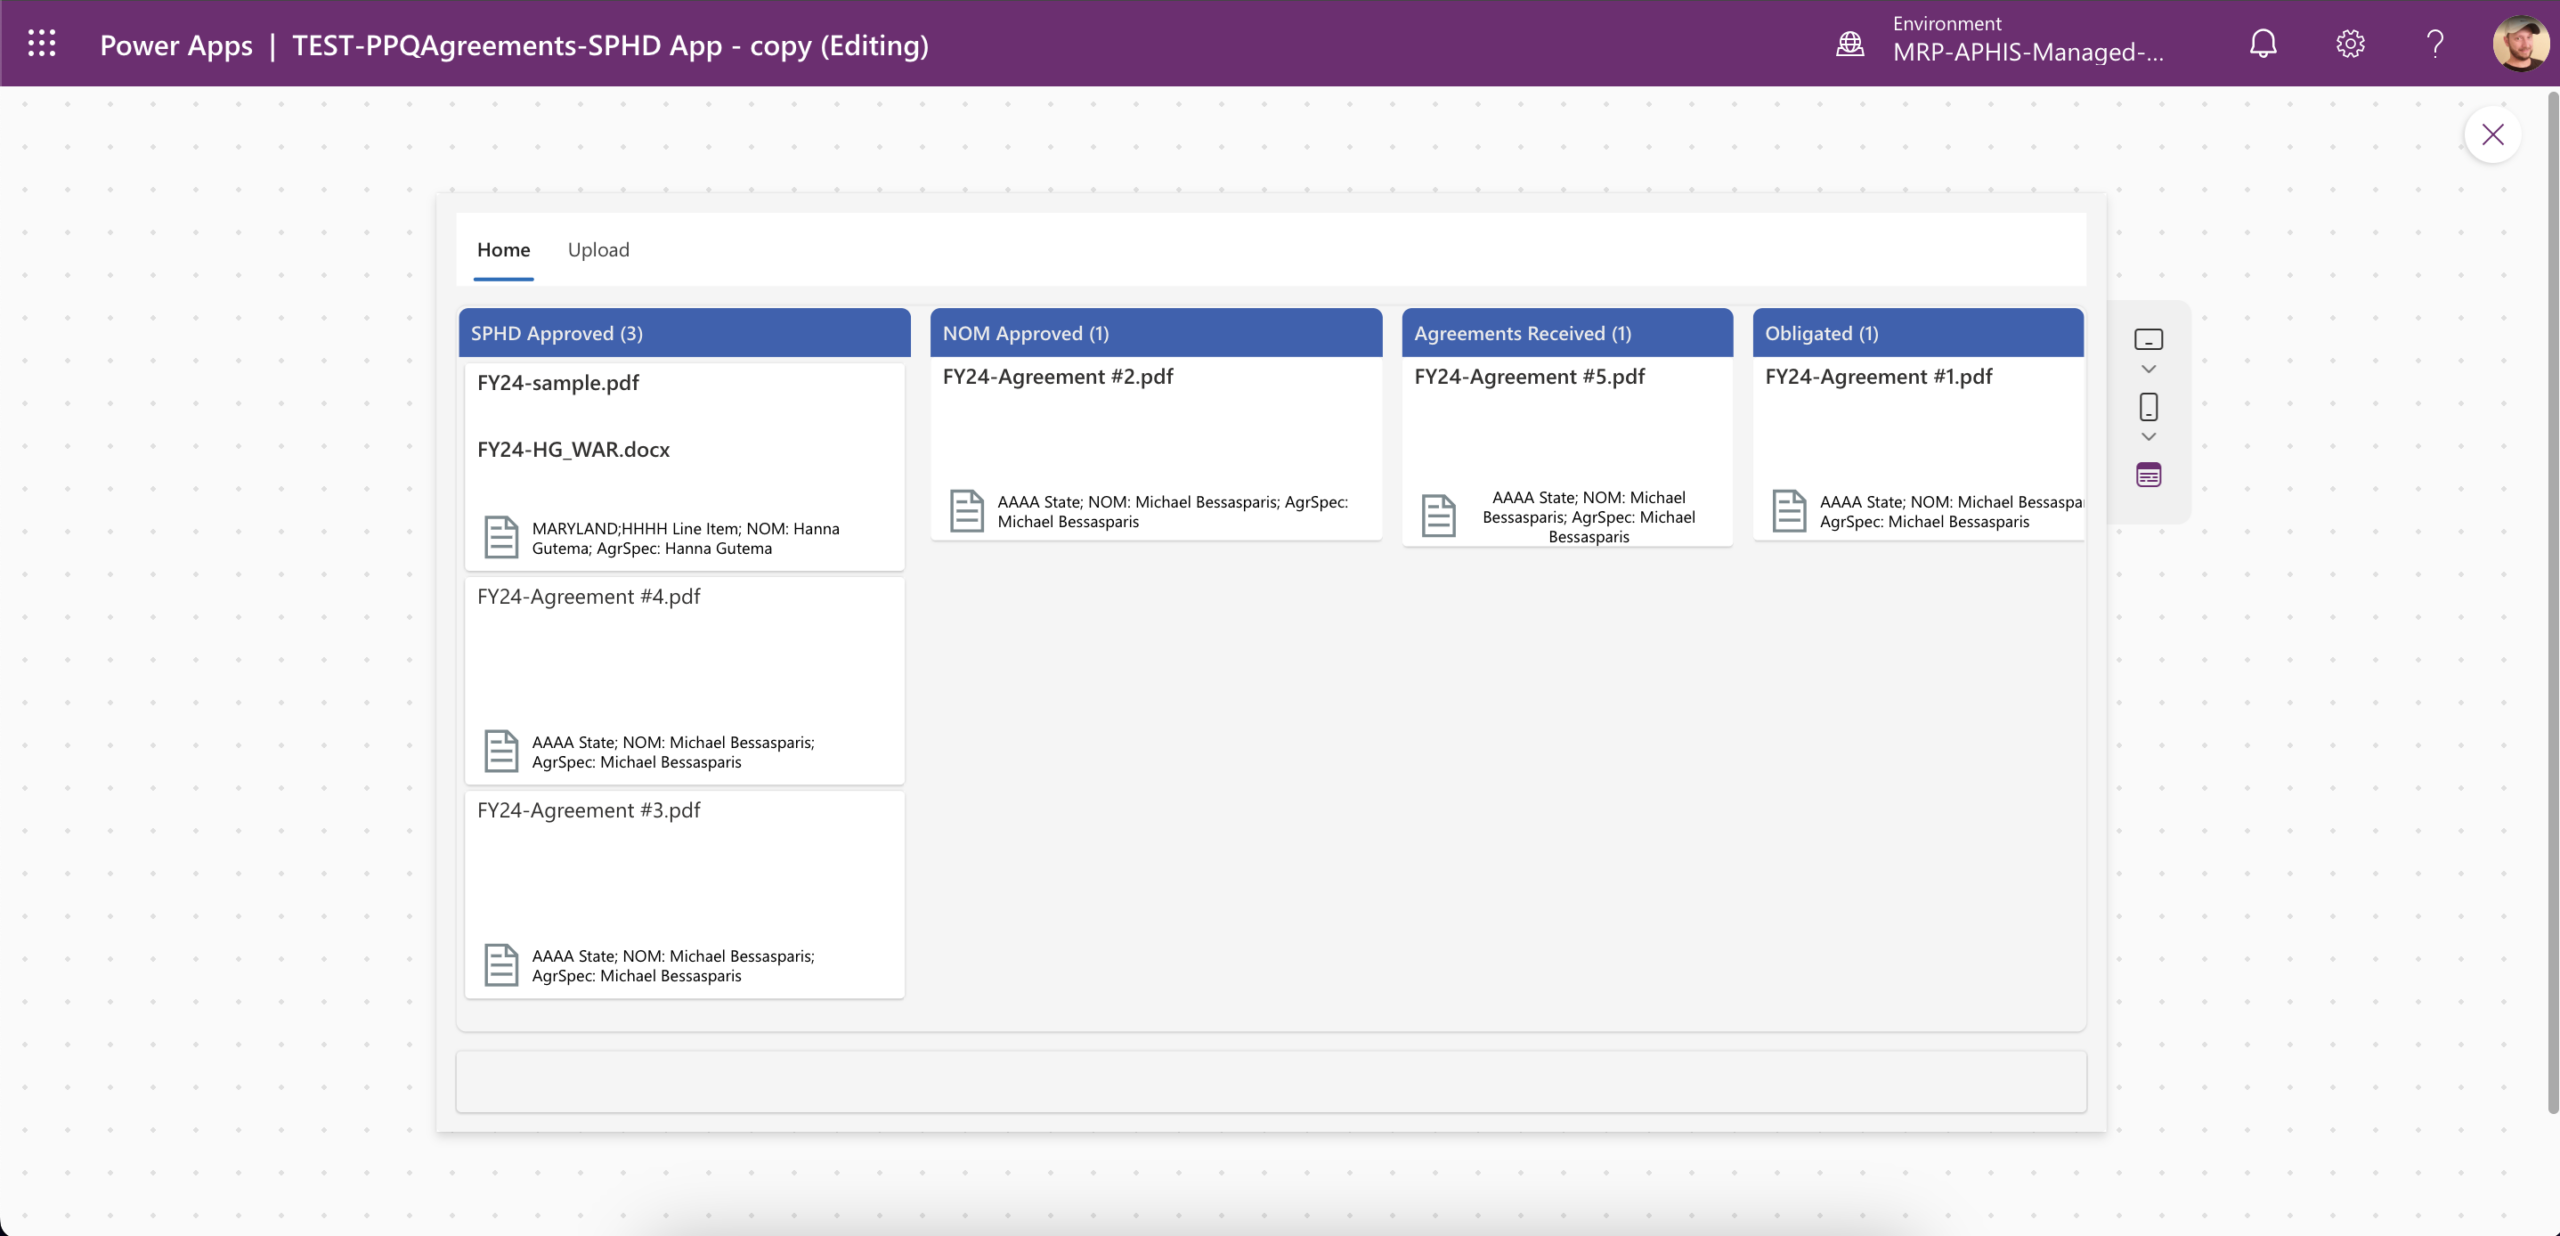2560x1236 pixels.
Task: Open the settings gear
Action: [x=2350, y=44]
